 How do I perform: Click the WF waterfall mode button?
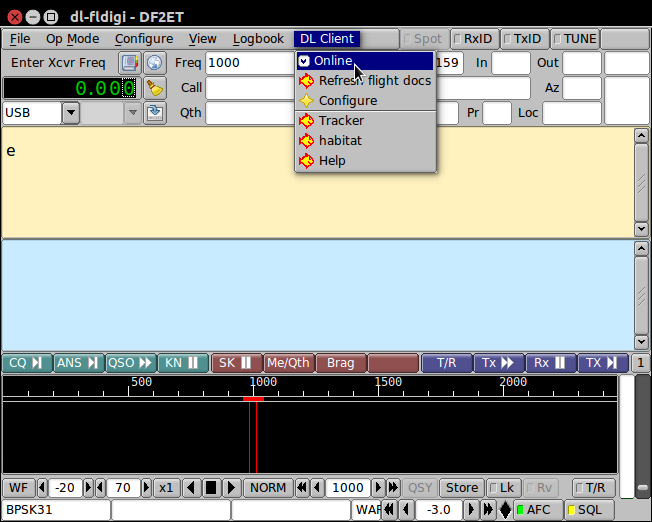point(18,487)
